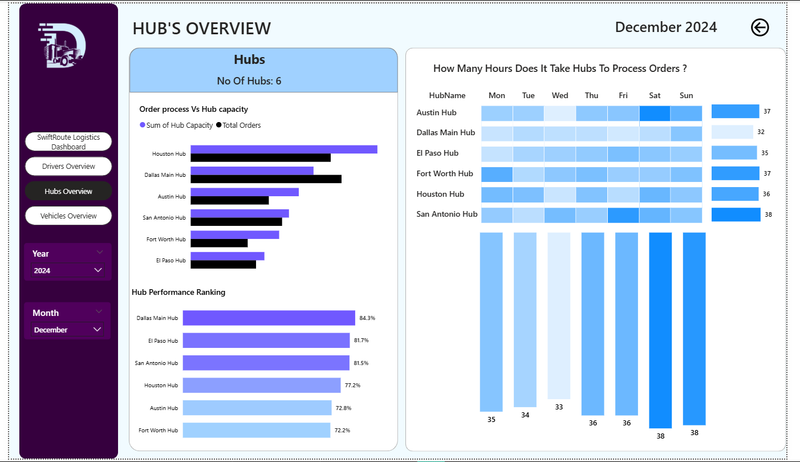
Task: Click 'No Of Hubs: 6' card text
Action: click(249, 81)
